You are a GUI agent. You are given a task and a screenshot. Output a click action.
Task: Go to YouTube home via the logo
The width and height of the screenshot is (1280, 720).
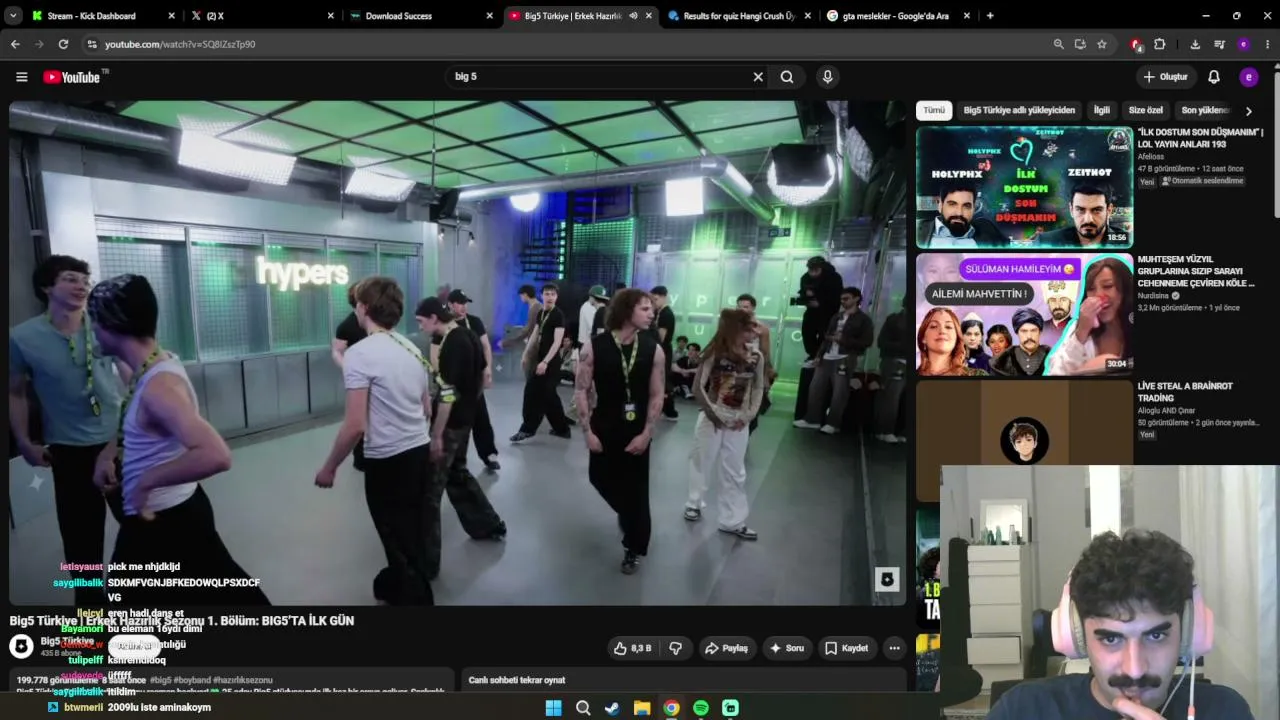click(73, 77)
